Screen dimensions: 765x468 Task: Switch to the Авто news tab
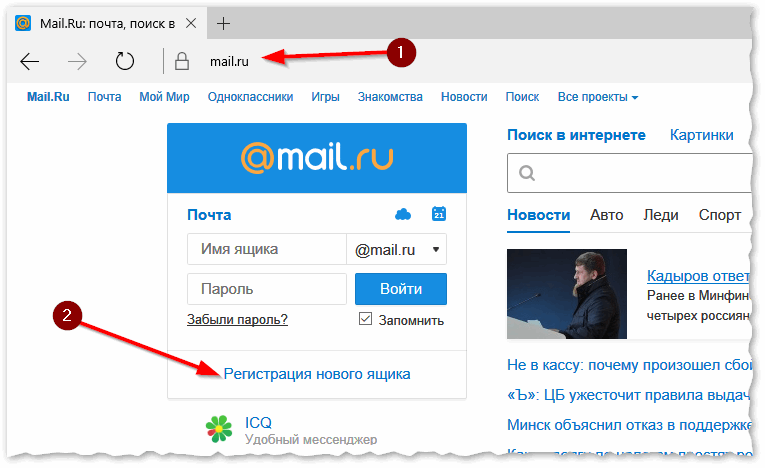pos(606,215)
